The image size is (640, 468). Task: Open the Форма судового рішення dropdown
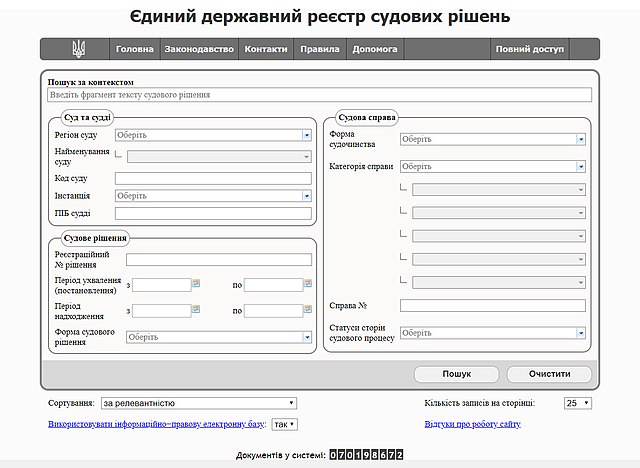point(219,337)
